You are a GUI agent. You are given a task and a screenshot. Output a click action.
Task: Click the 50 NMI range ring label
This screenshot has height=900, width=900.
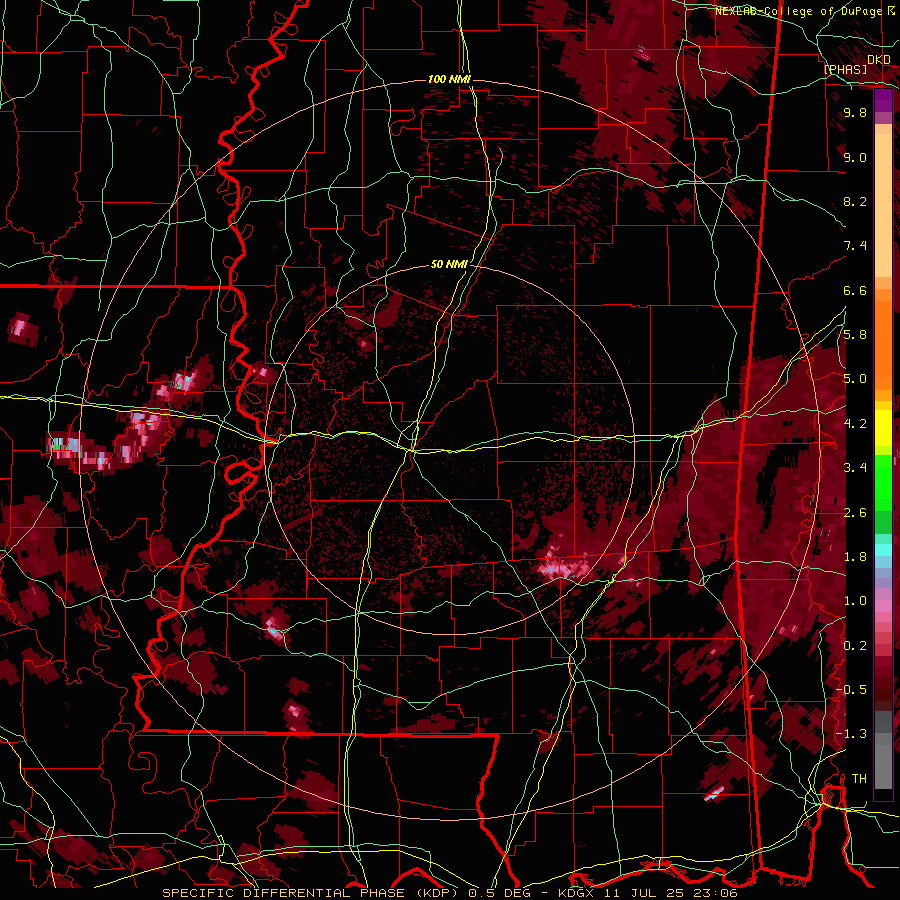click(449, 264)
